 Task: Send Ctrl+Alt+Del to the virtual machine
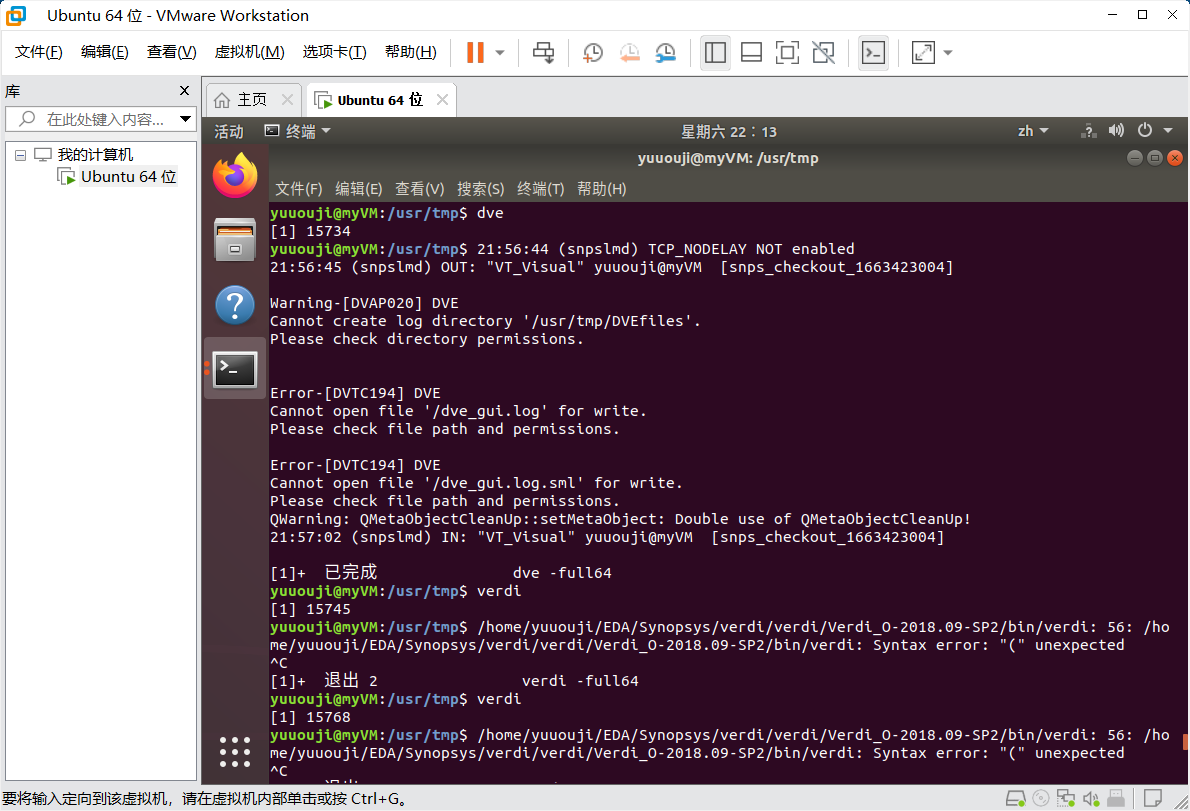[x=543, y=52]
